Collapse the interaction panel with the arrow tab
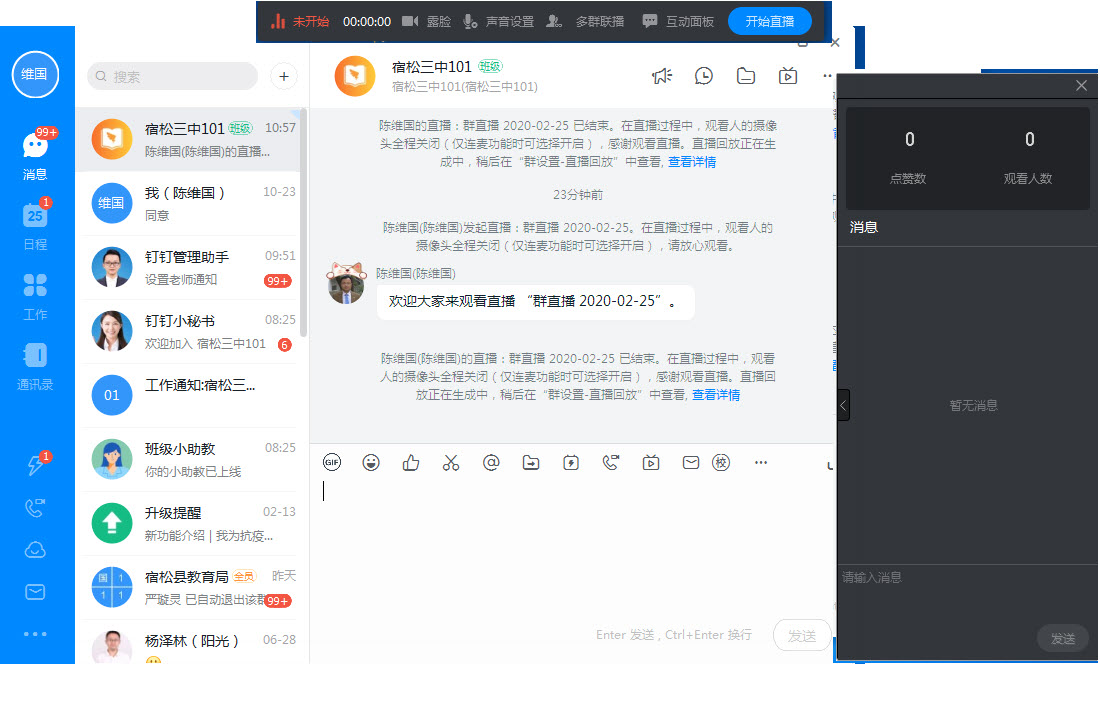The height and width of the screenshot is (720, 1100). click(843, 405)
